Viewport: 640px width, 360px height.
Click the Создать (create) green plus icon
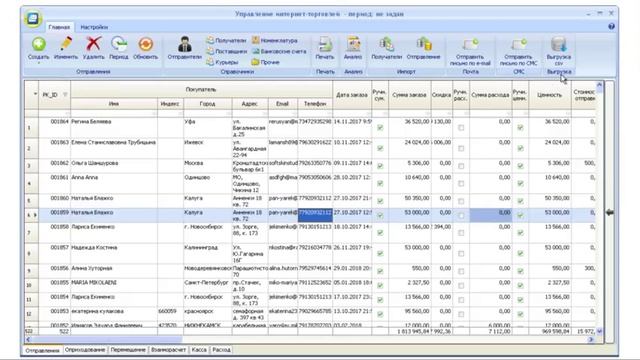39,44
